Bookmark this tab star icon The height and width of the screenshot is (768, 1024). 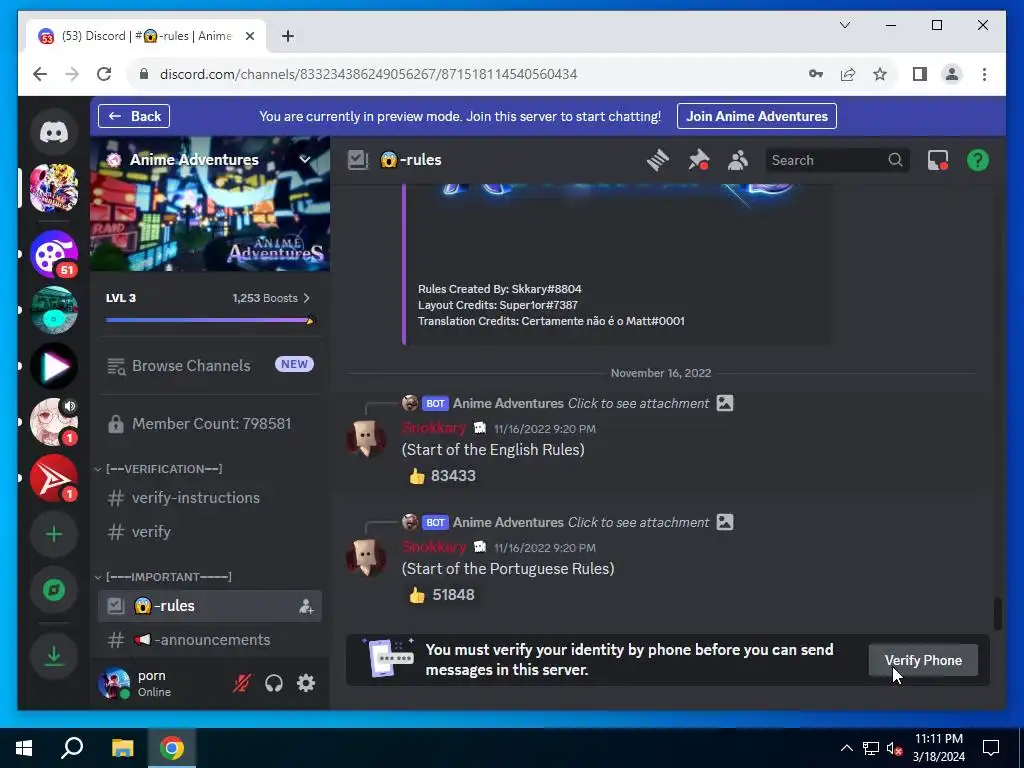(880, 74)
